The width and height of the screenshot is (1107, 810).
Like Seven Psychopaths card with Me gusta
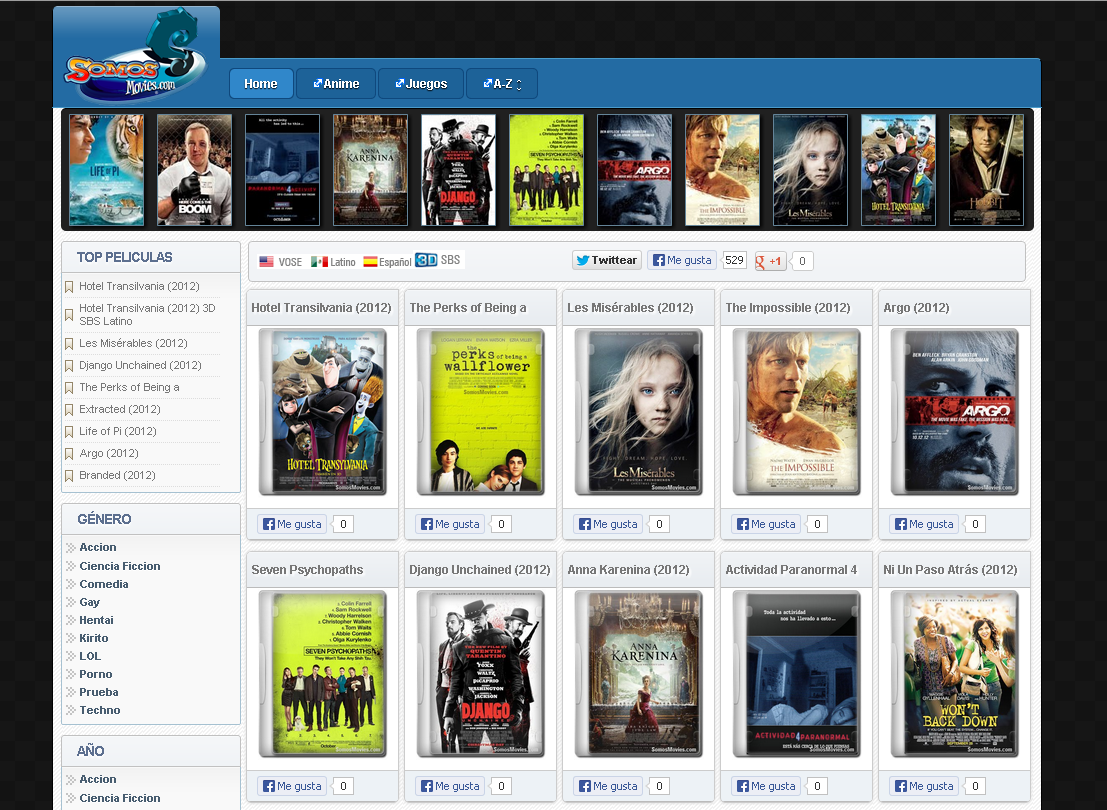tap(292, 786)
